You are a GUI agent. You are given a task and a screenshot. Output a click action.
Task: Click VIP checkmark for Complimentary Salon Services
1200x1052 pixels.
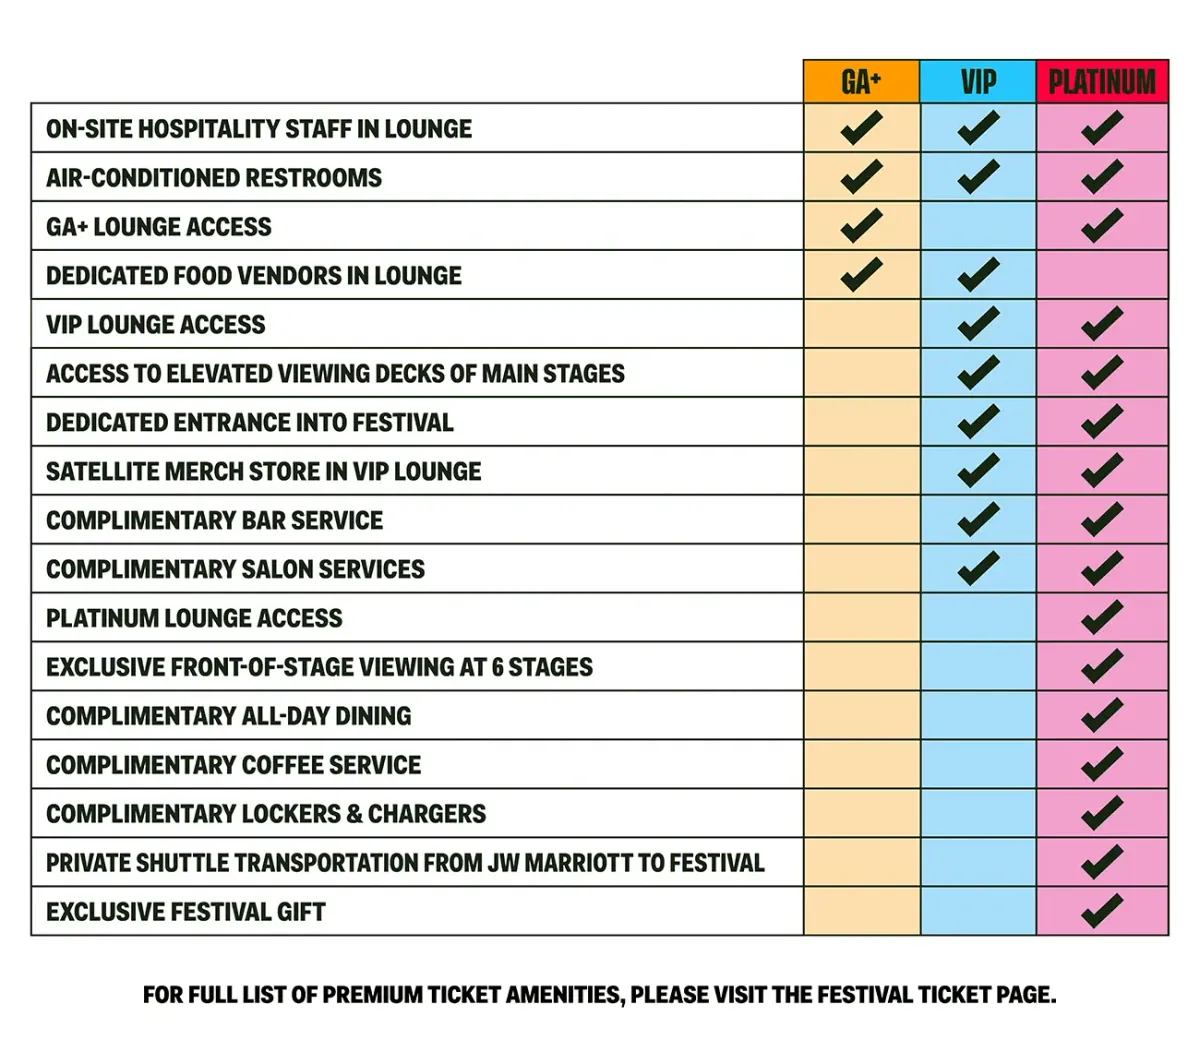978,569
